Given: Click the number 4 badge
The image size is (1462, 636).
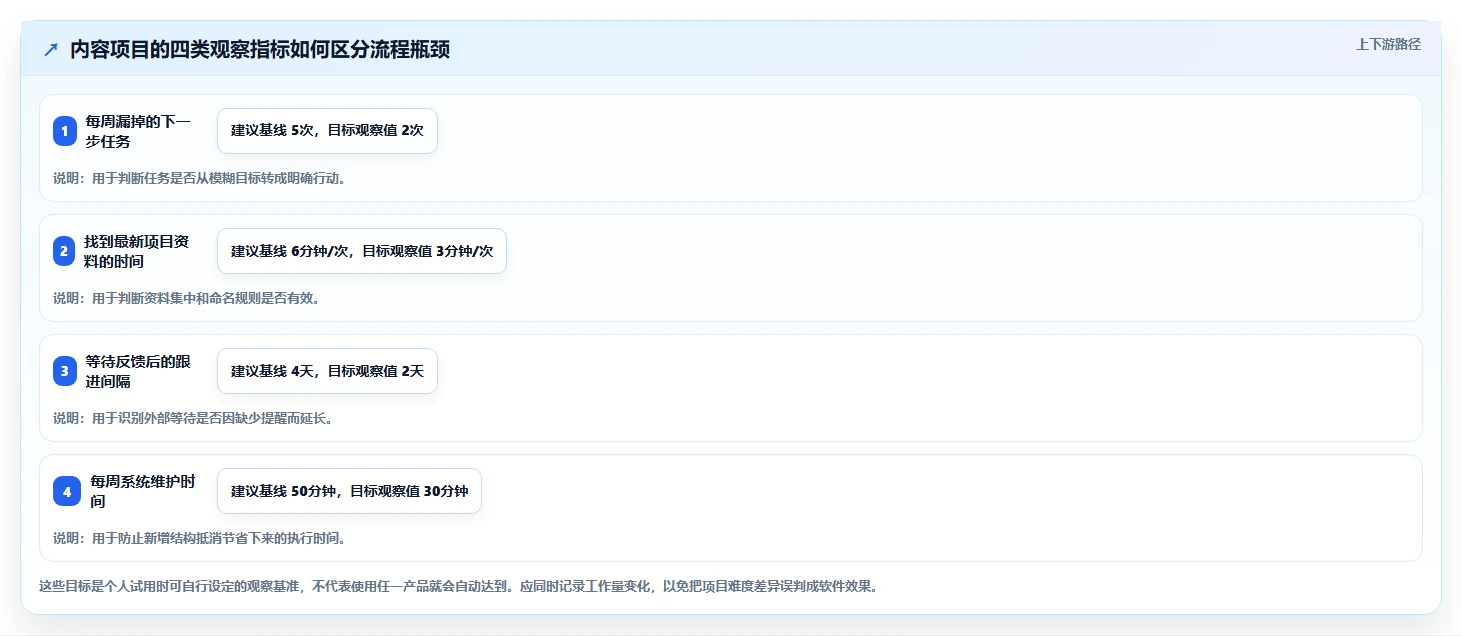Looking at the screenshot, I should 67,491.
